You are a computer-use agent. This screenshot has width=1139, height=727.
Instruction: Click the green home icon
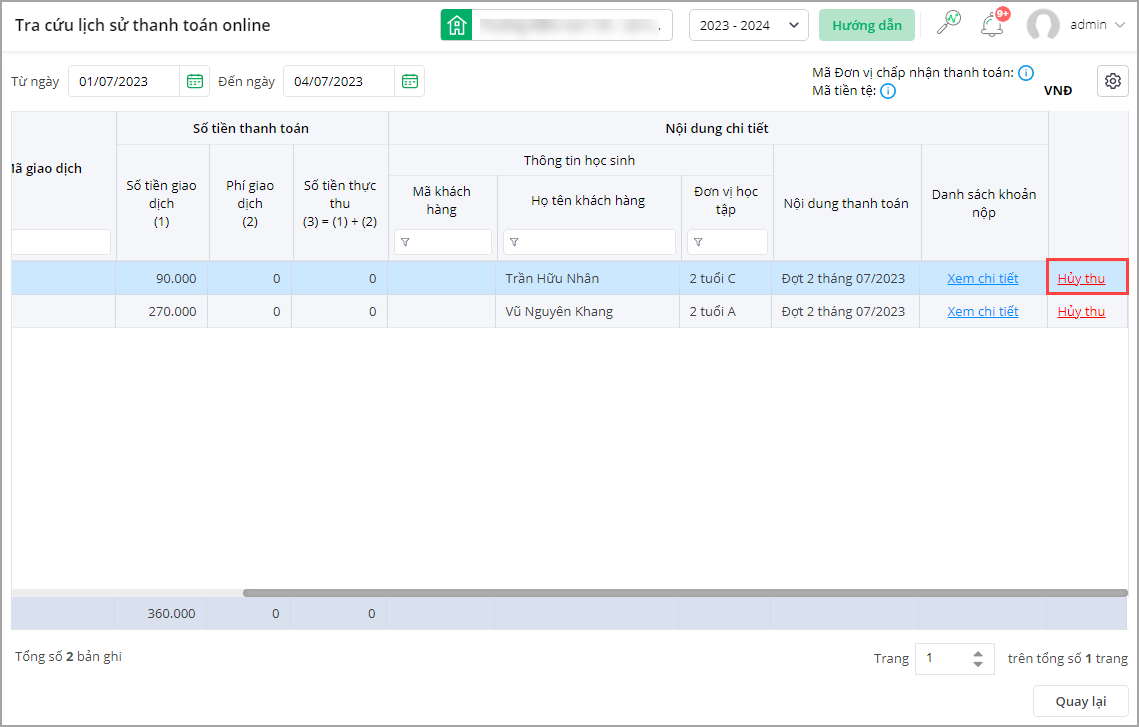456,25
